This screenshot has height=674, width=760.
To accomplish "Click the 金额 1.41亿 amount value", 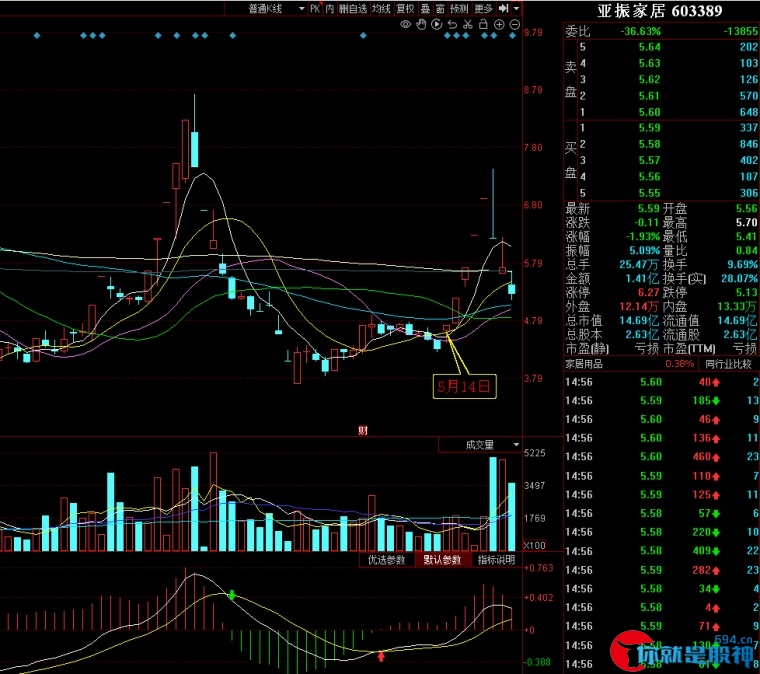I will (x=642, y=279).
